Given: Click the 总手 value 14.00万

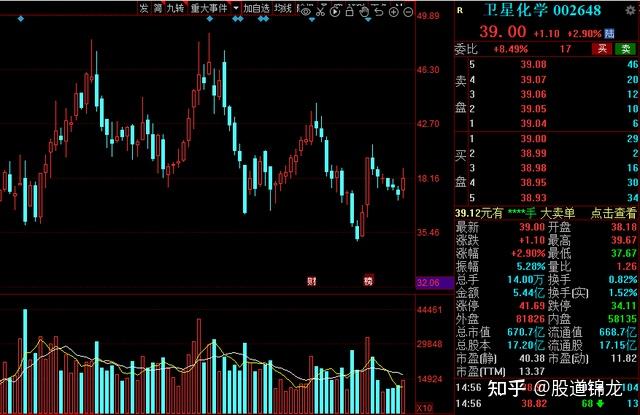Looking at the screenshot, I should (x=526, y=280).
